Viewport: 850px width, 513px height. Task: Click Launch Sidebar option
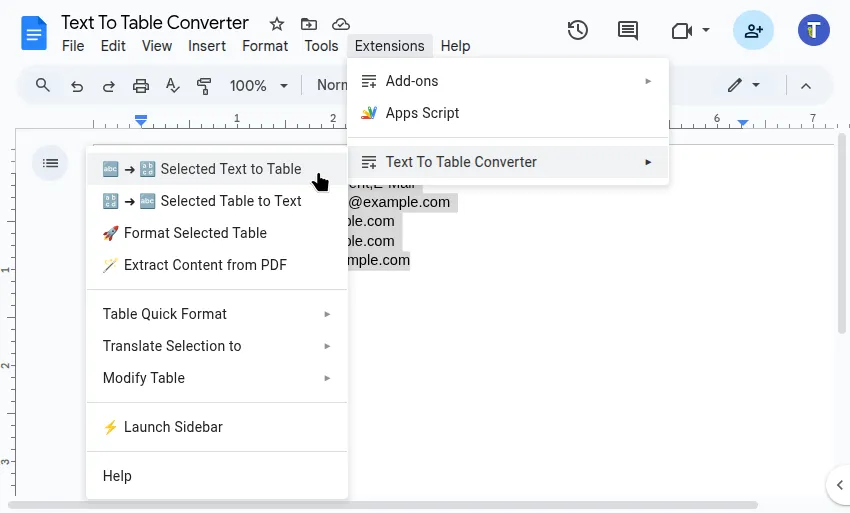tap(173, 427)
